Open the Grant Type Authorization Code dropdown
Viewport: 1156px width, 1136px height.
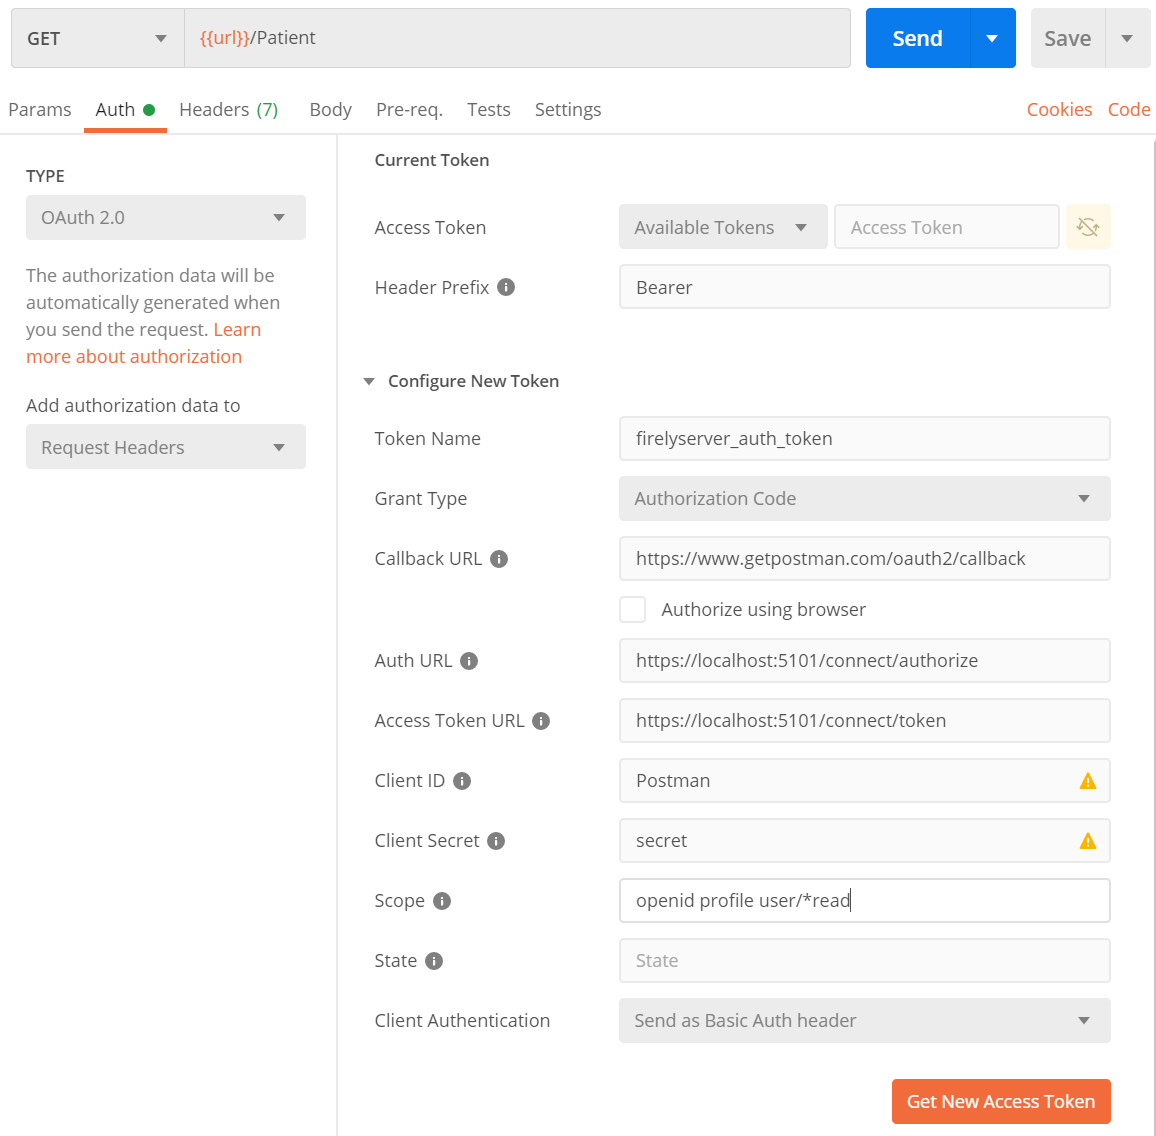pos(865,498)
